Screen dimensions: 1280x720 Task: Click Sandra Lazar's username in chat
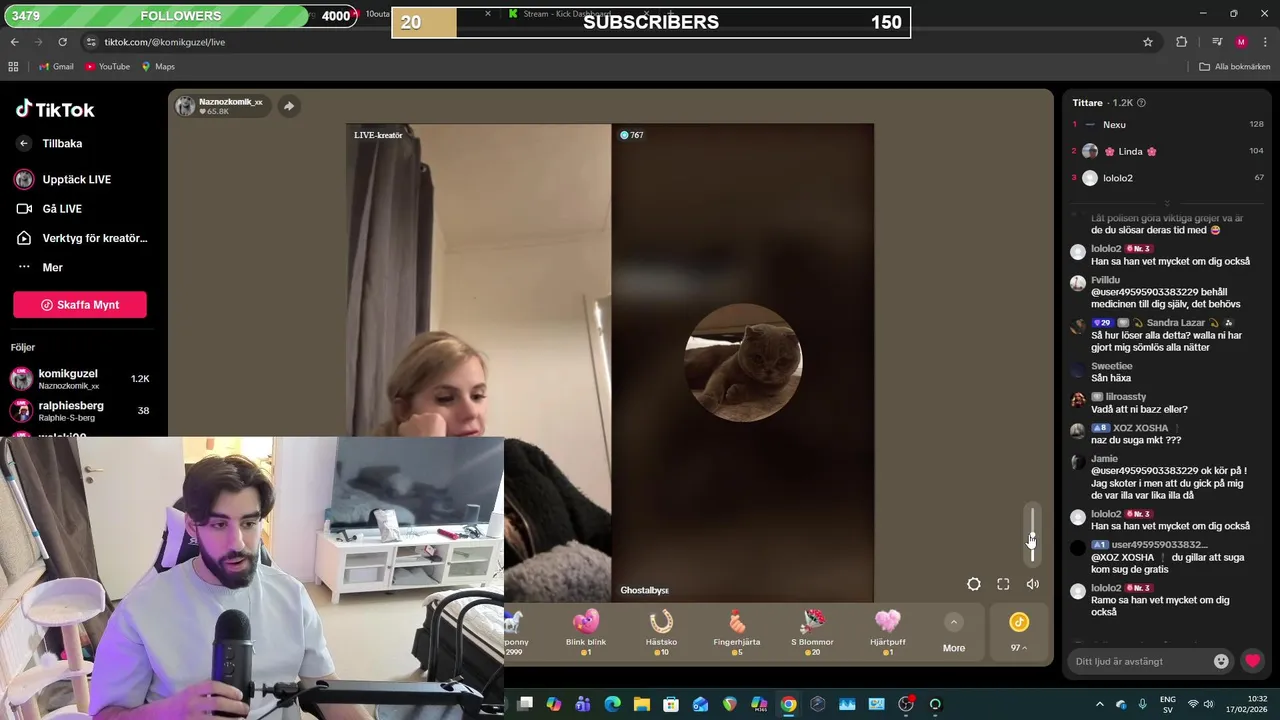tap(1176, 323)
